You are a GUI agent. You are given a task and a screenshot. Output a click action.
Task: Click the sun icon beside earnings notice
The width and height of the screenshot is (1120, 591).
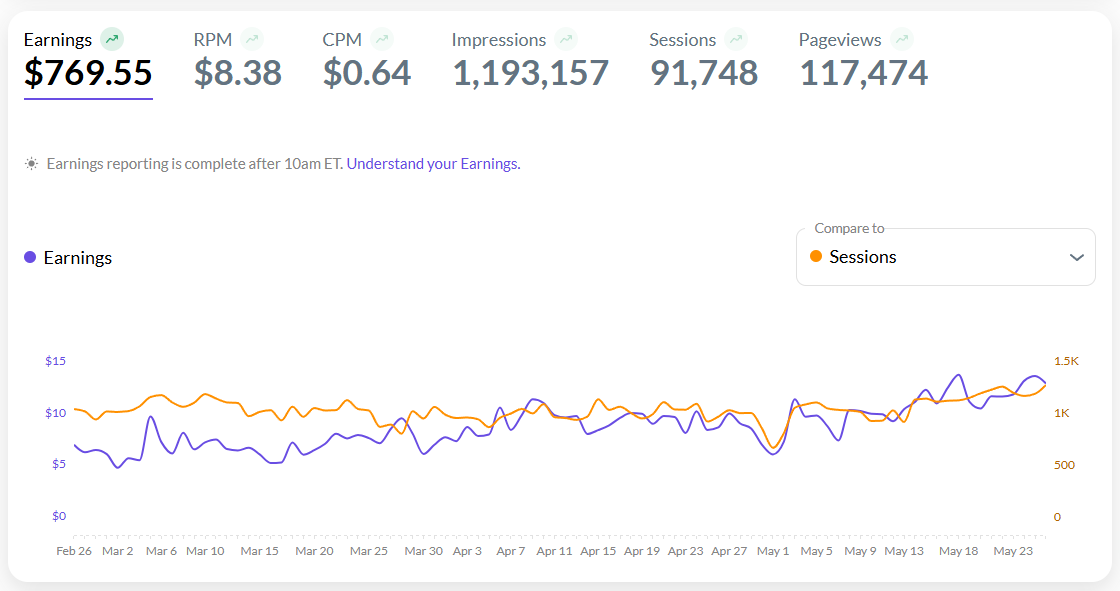(32, 164)
